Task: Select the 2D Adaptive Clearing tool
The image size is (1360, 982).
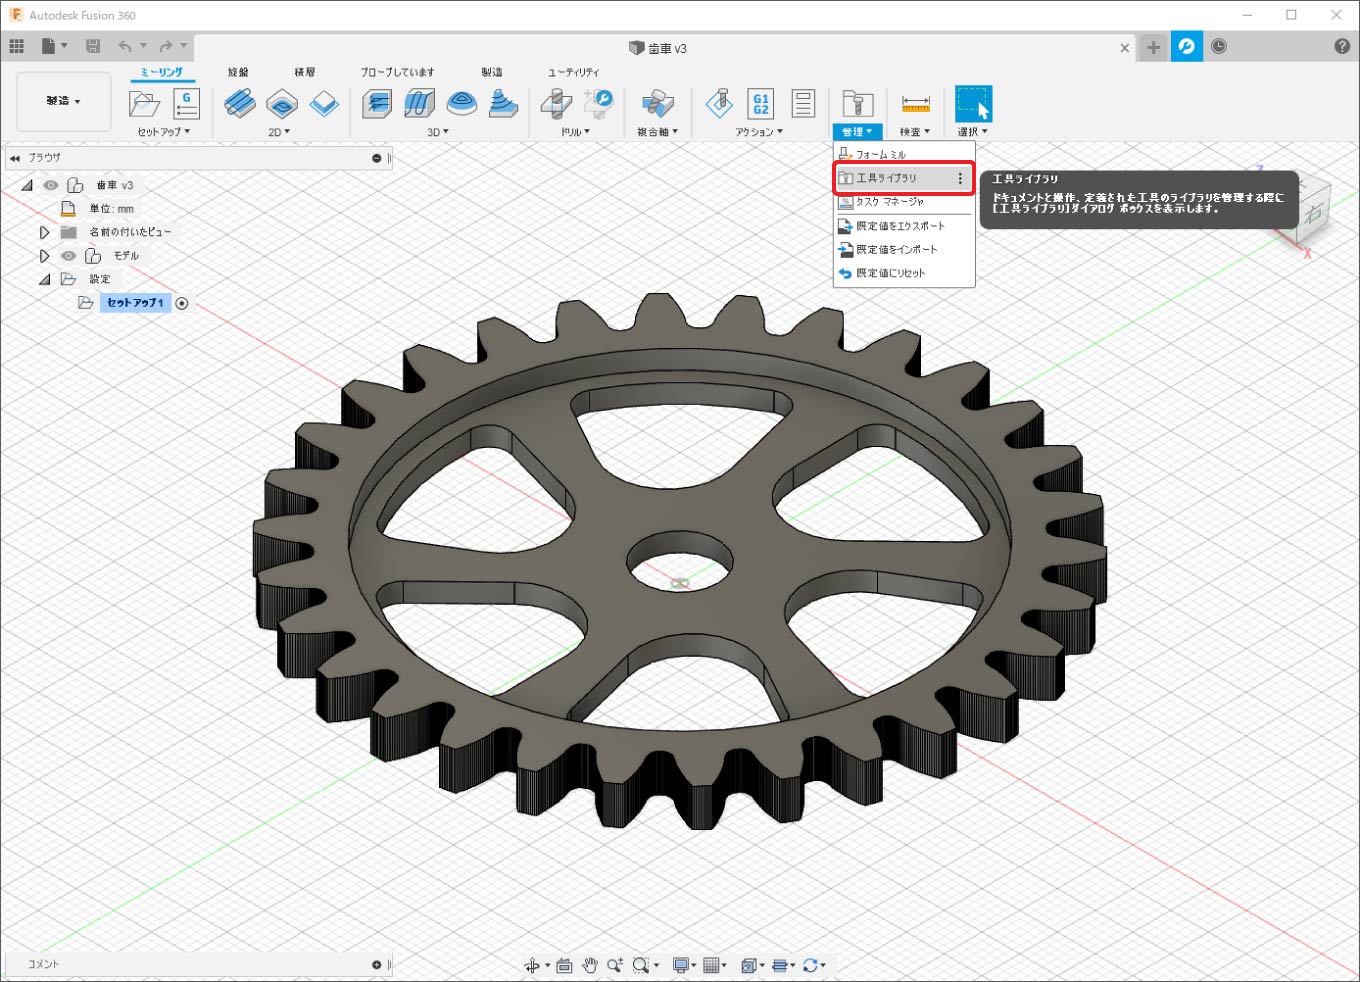Action: (x=239, y=103)
